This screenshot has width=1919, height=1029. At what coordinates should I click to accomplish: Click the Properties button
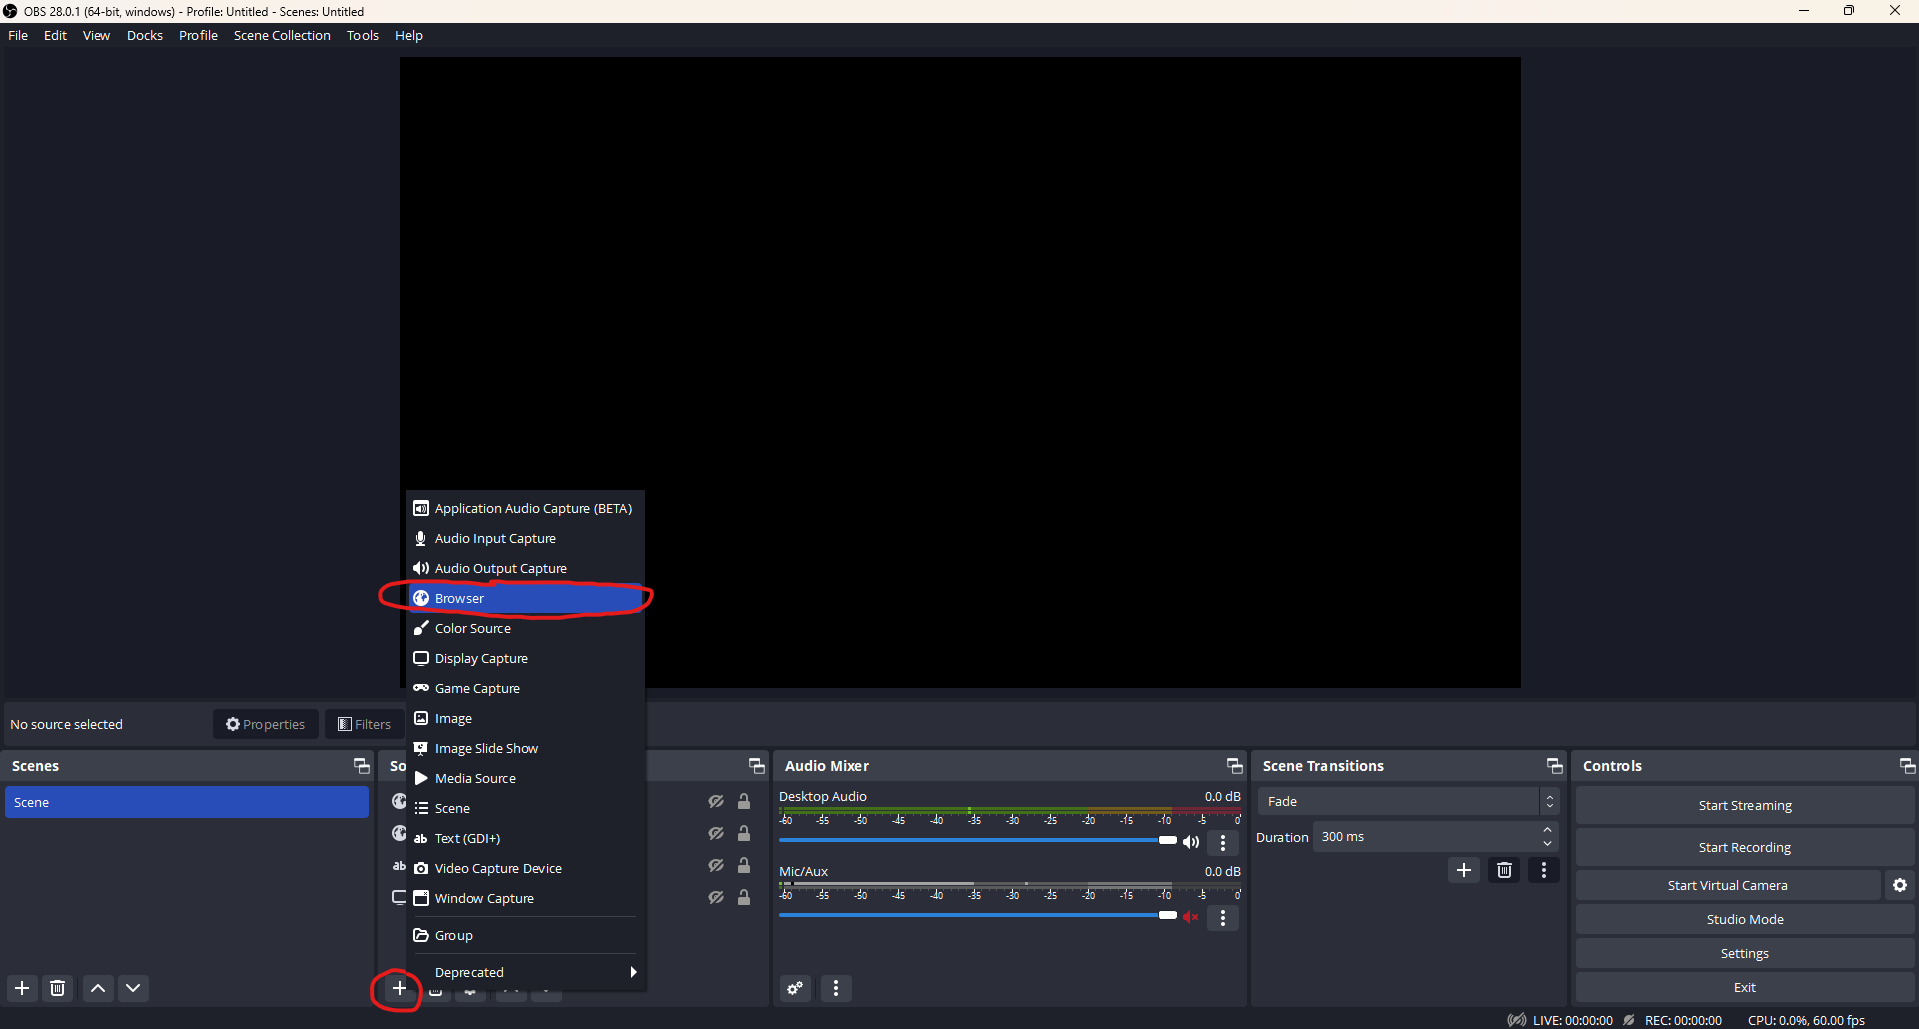[266, 724]
